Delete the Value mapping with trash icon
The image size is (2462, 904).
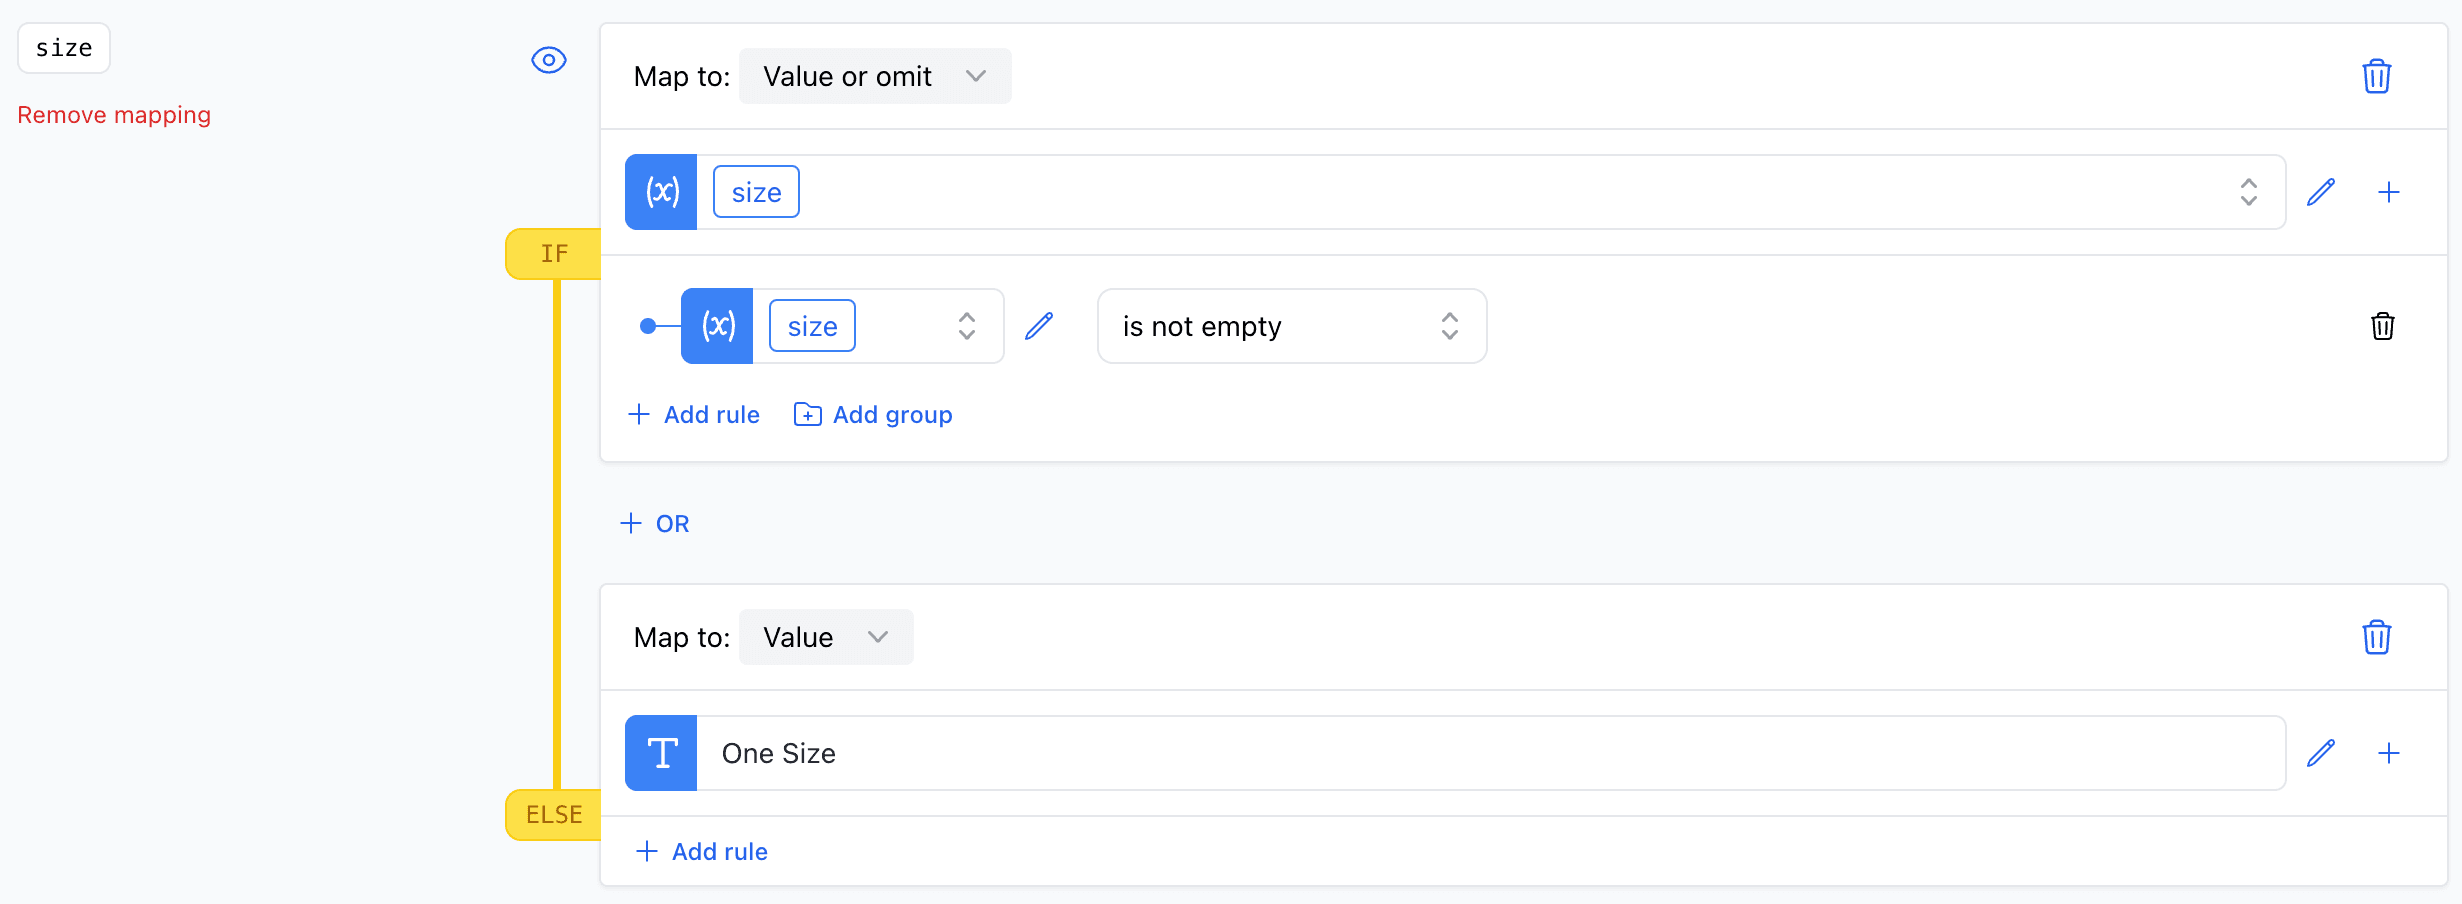pyautogui.click(x=2376, y=637)
